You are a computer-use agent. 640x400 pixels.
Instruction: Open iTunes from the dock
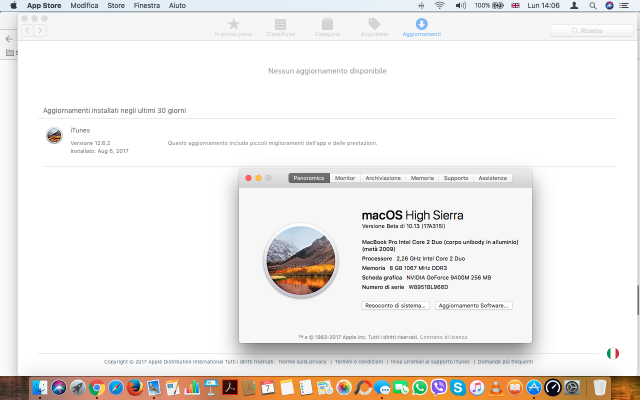[477, 387]
